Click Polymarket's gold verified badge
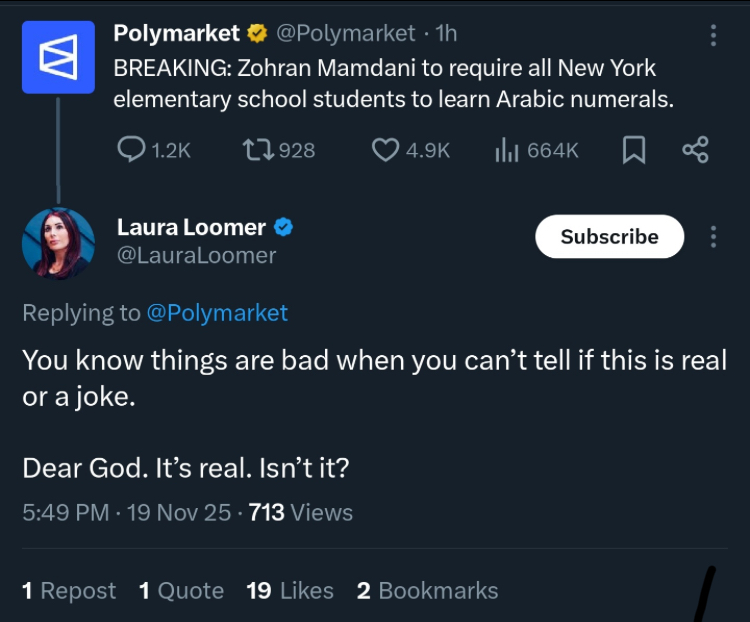Viewport: 750px width, 622px height. (257, 34)
